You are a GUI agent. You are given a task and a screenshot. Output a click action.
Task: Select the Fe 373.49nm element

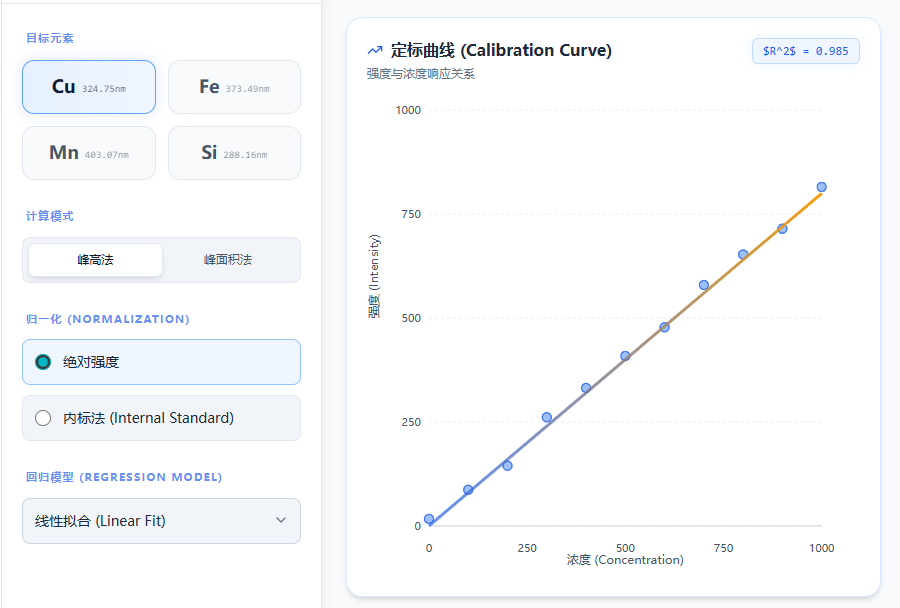click(234, 87)
